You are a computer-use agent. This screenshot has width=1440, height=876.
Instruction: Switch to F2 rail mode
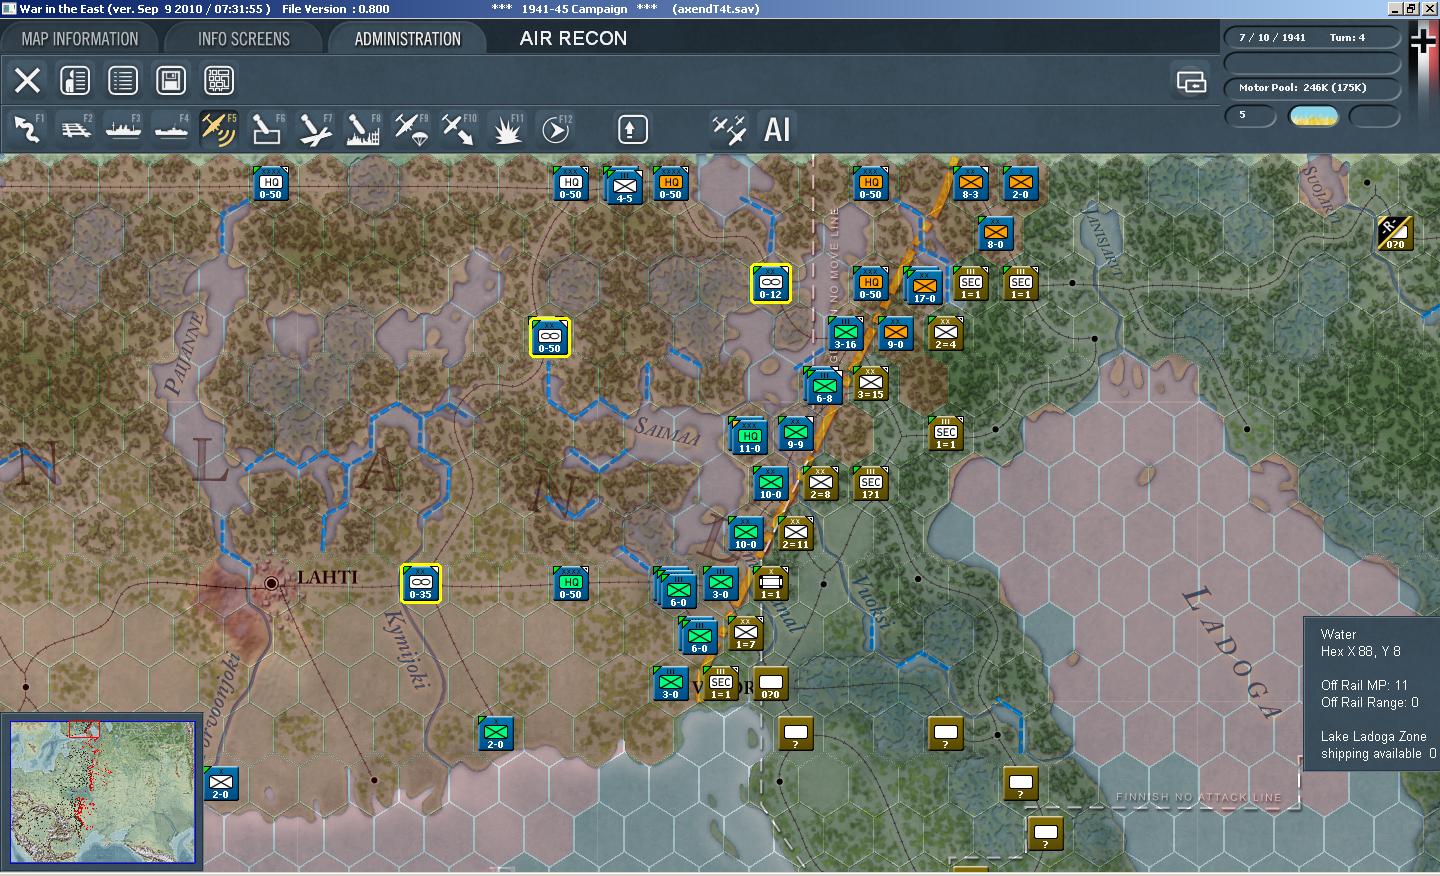coord(75,129)
